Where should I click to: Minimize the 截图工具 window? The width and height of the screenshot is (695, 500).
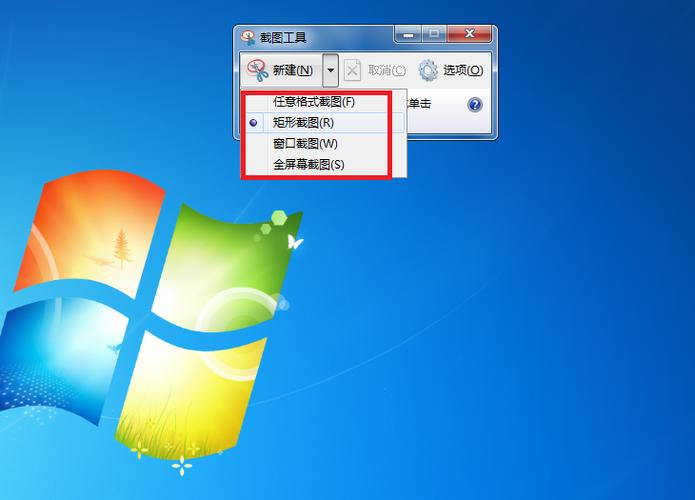pyautogui.click(x=408, y=34)
